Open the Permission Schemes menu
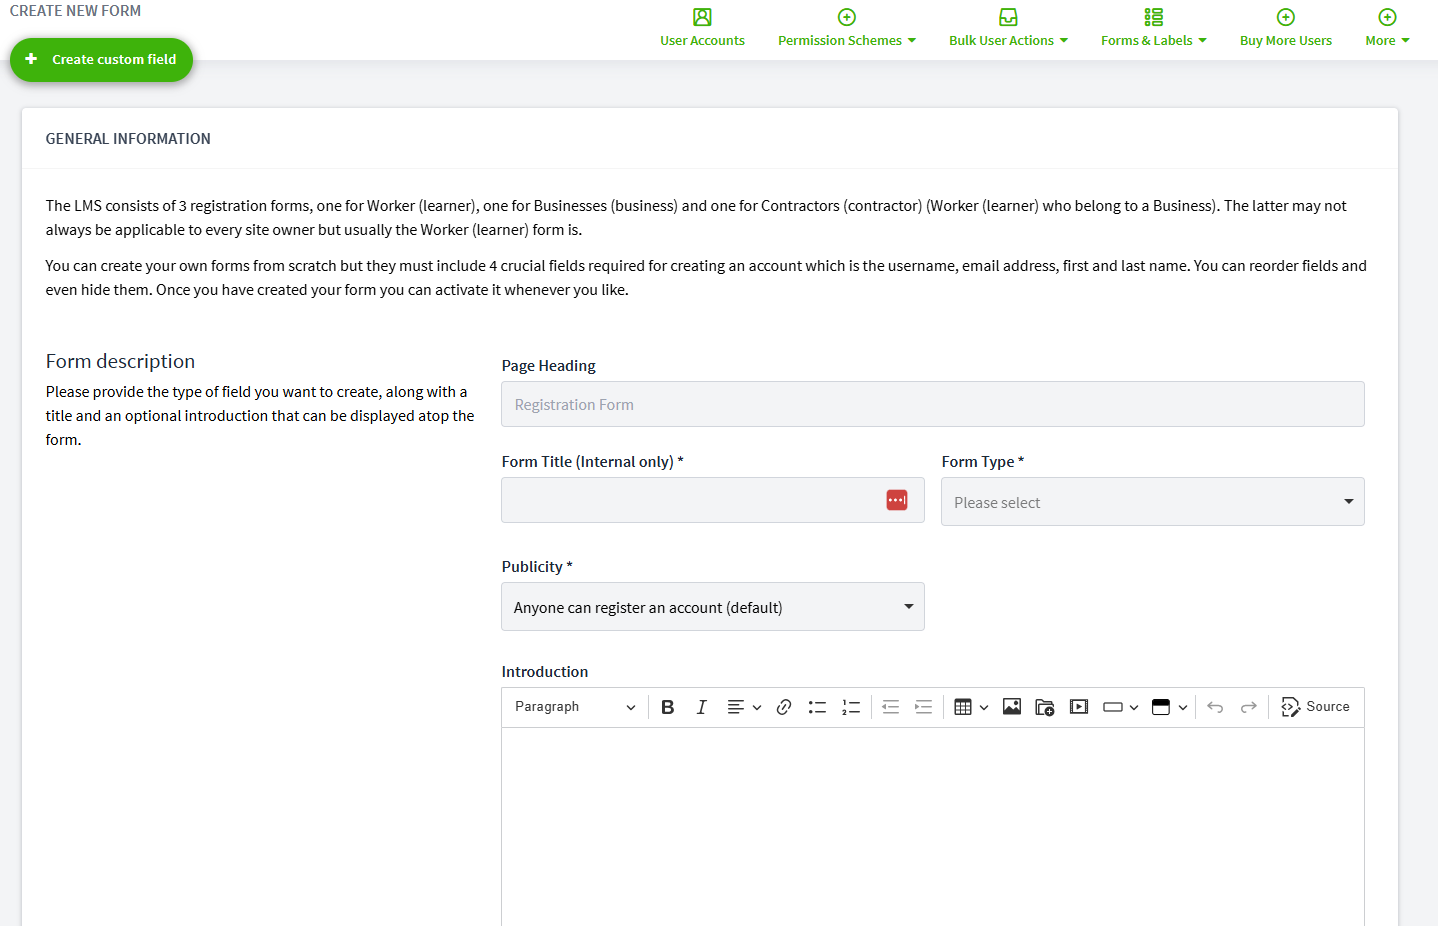The height and width of the screenshot is (926, 1438). coord(847,28)
